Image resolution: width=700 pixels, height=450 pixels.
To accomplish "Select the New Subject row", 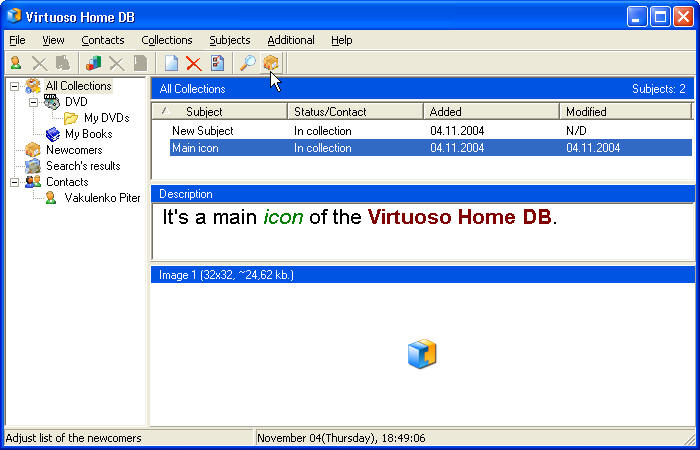I will click(x=431, y=131).
